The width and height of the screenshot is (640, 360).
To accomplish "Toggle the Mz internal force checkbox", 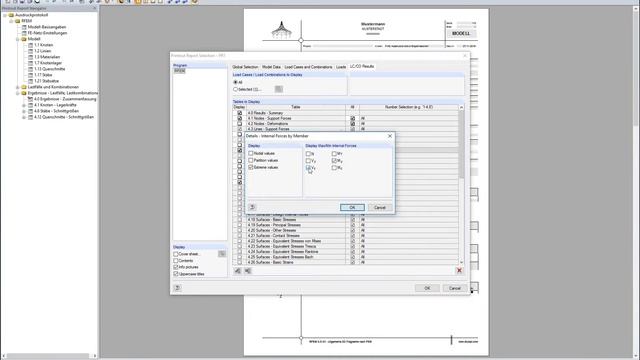I will tap(334, 168).
